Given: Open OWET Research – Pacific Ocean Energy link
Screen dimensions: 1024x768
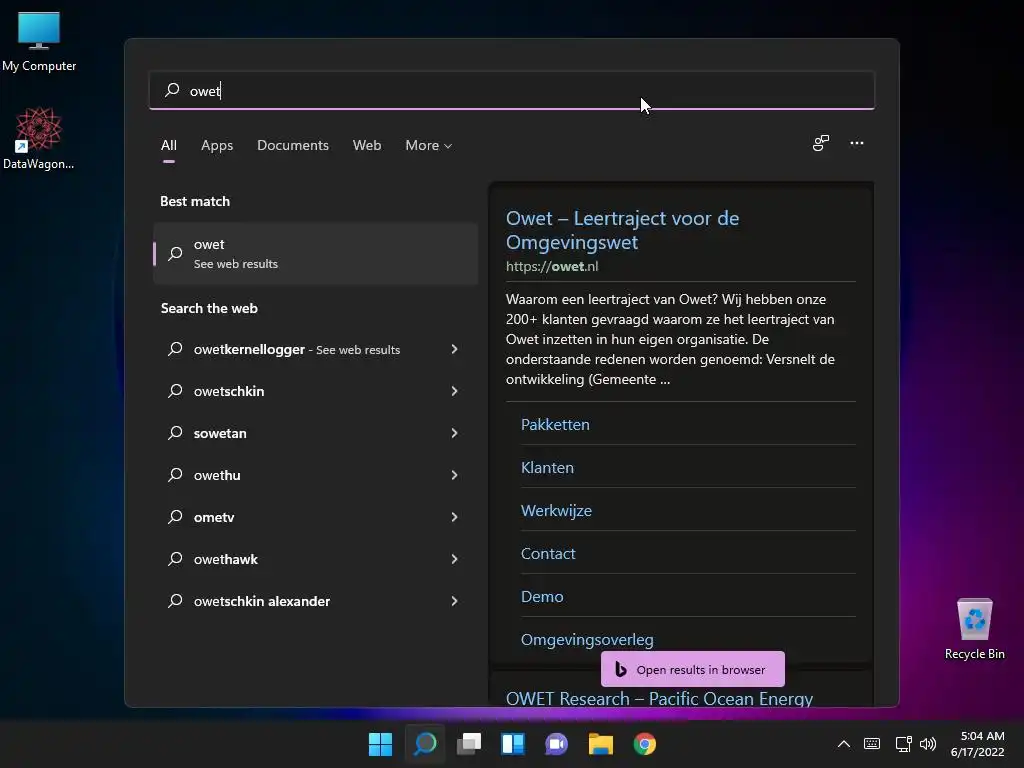Looking at the screenshot, I should 659,698.
